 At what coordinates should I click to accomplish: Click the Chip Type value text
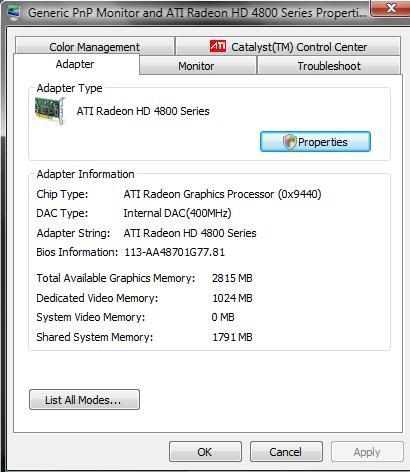(x=222, y=194)
